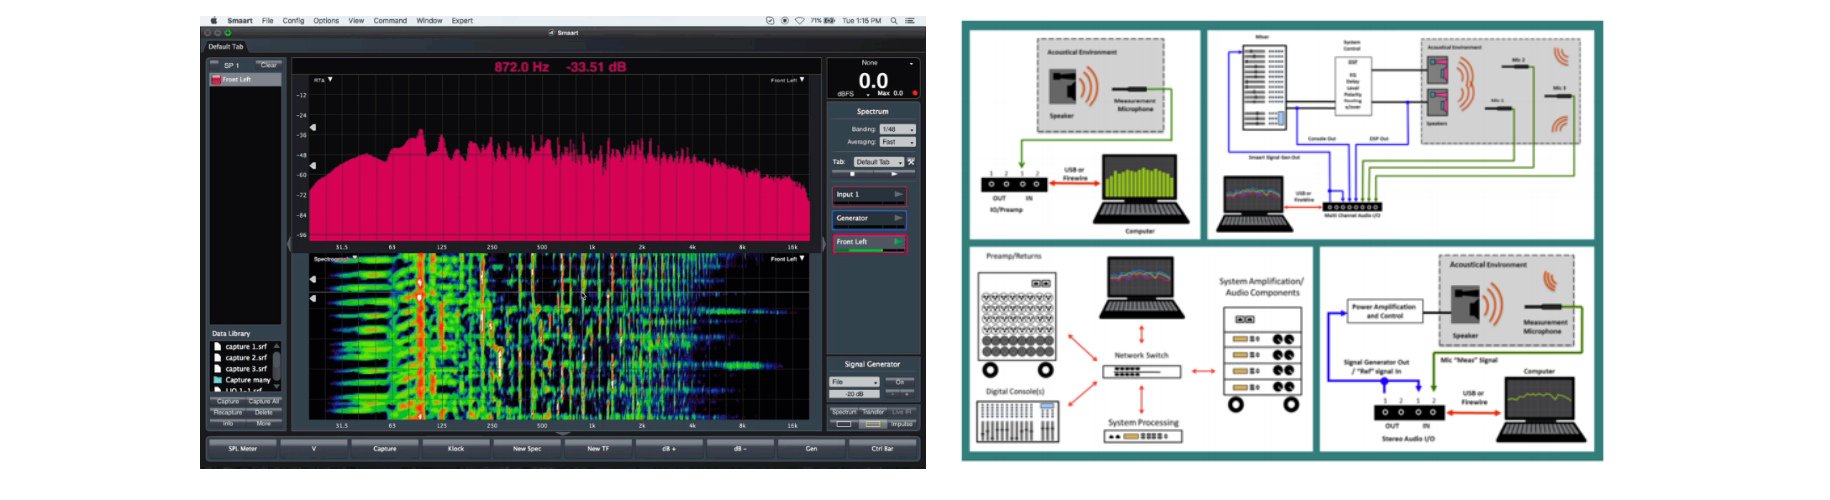Click the More button
This screenshot has width=1830, height=500.
point(264,423)
